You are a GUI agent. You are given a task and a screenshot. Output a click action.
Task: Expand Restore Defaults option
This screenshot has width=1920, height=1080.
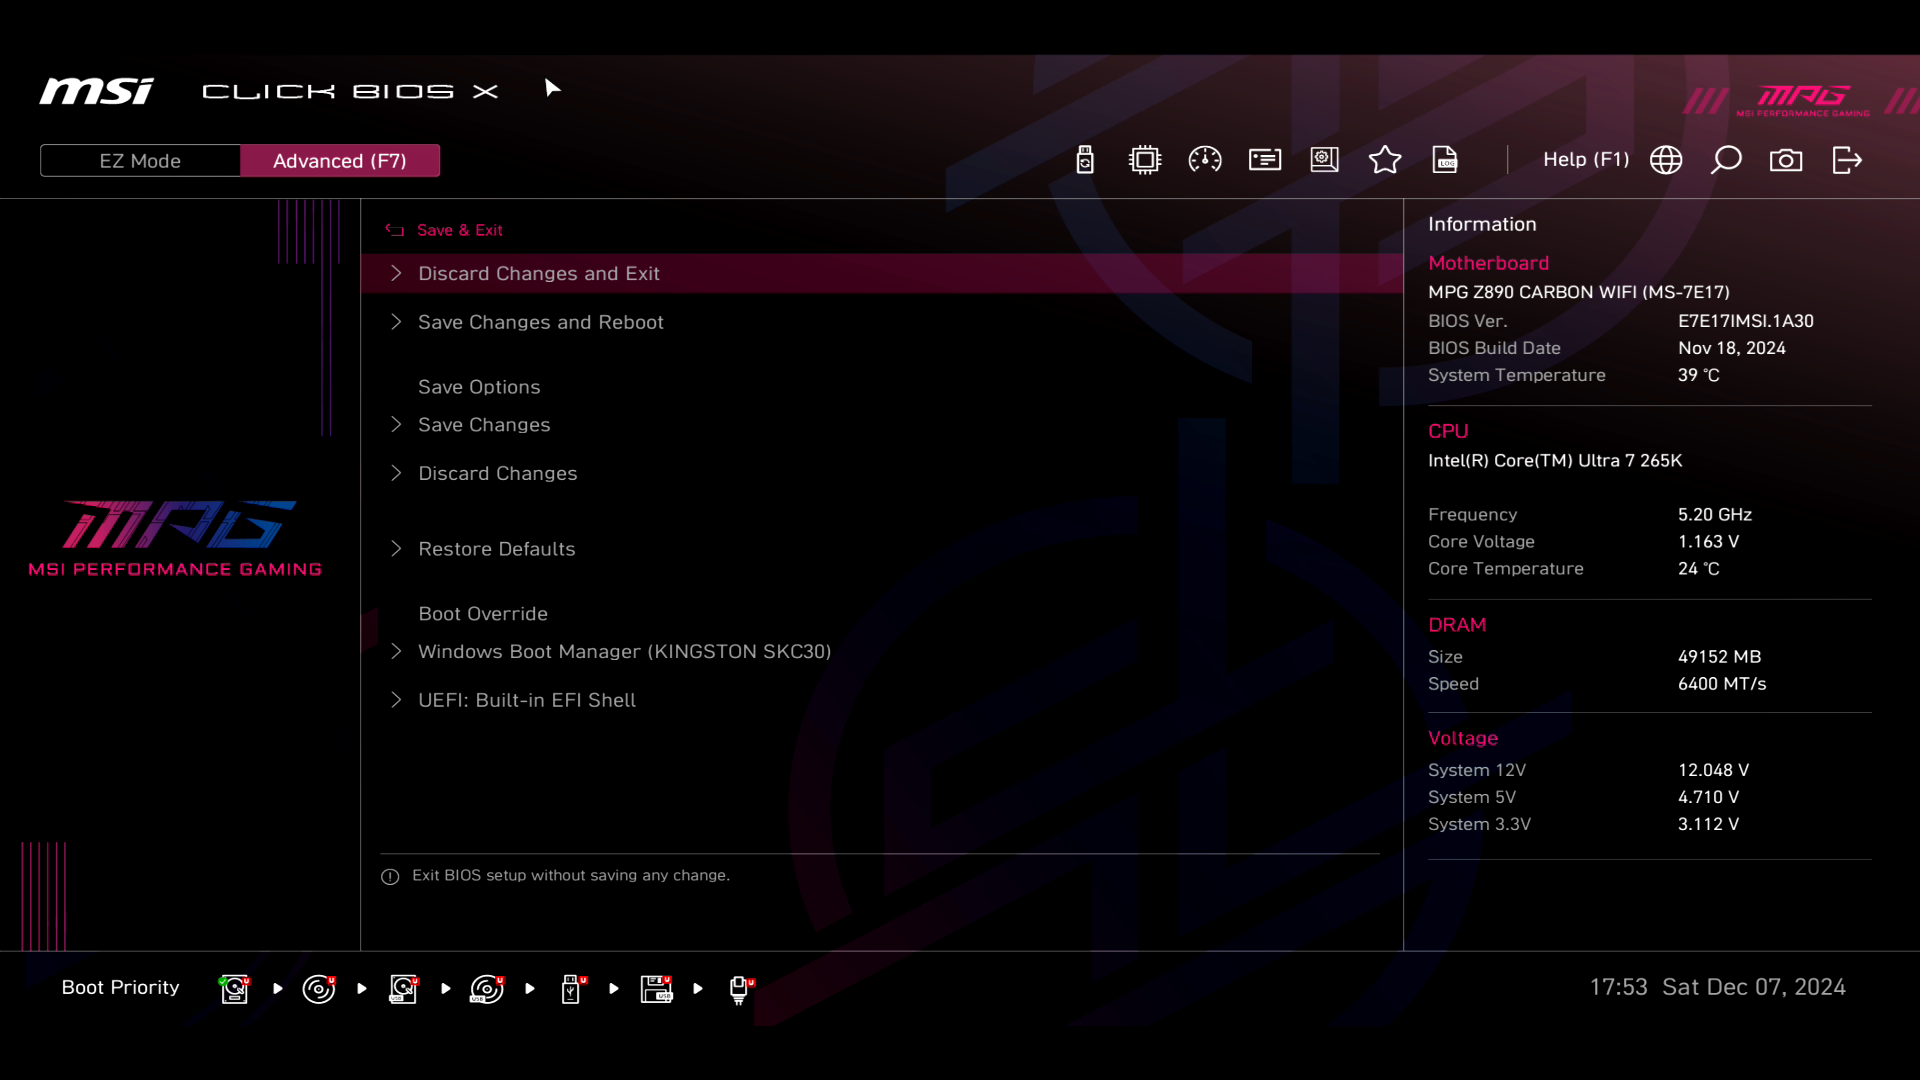click(497, 549)
